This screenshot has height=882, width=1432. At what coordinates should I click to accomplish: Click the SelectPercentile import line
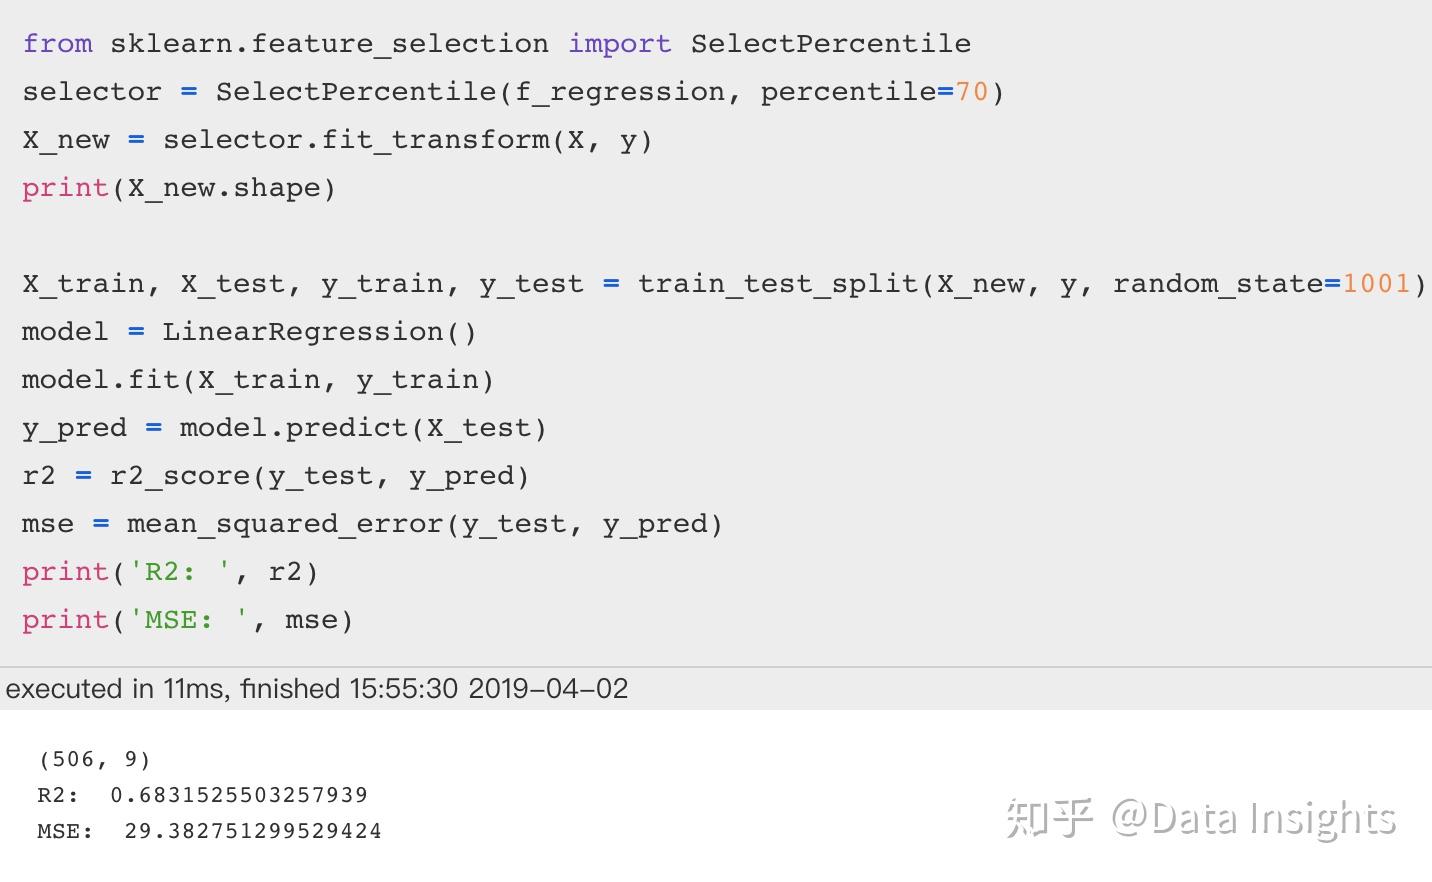496,44
